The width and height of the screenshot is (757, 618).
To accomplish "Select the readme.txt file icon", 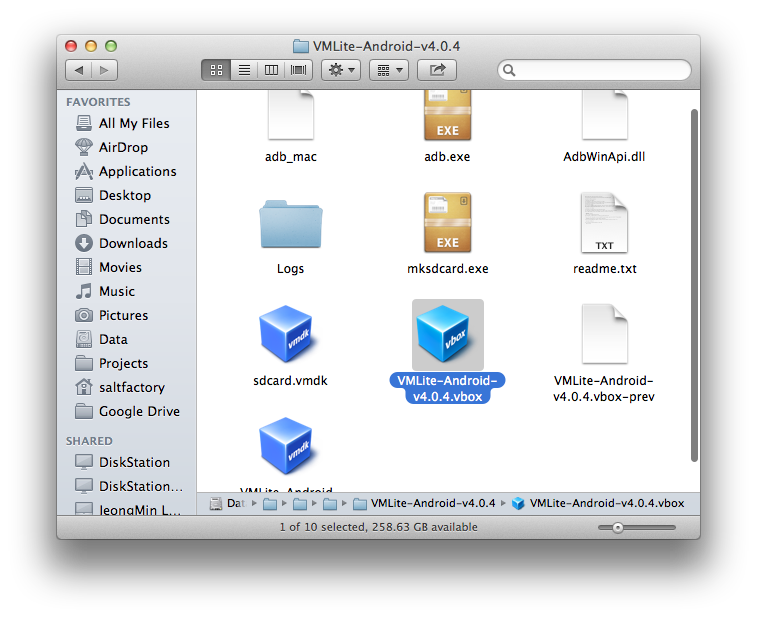I will 604,223.
